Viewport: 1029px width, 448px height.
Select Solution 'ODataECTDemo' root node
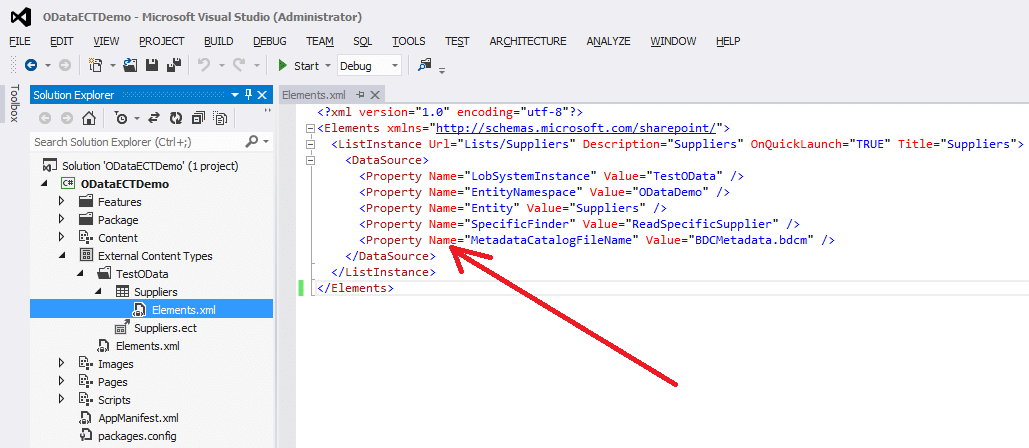[150, 166]
